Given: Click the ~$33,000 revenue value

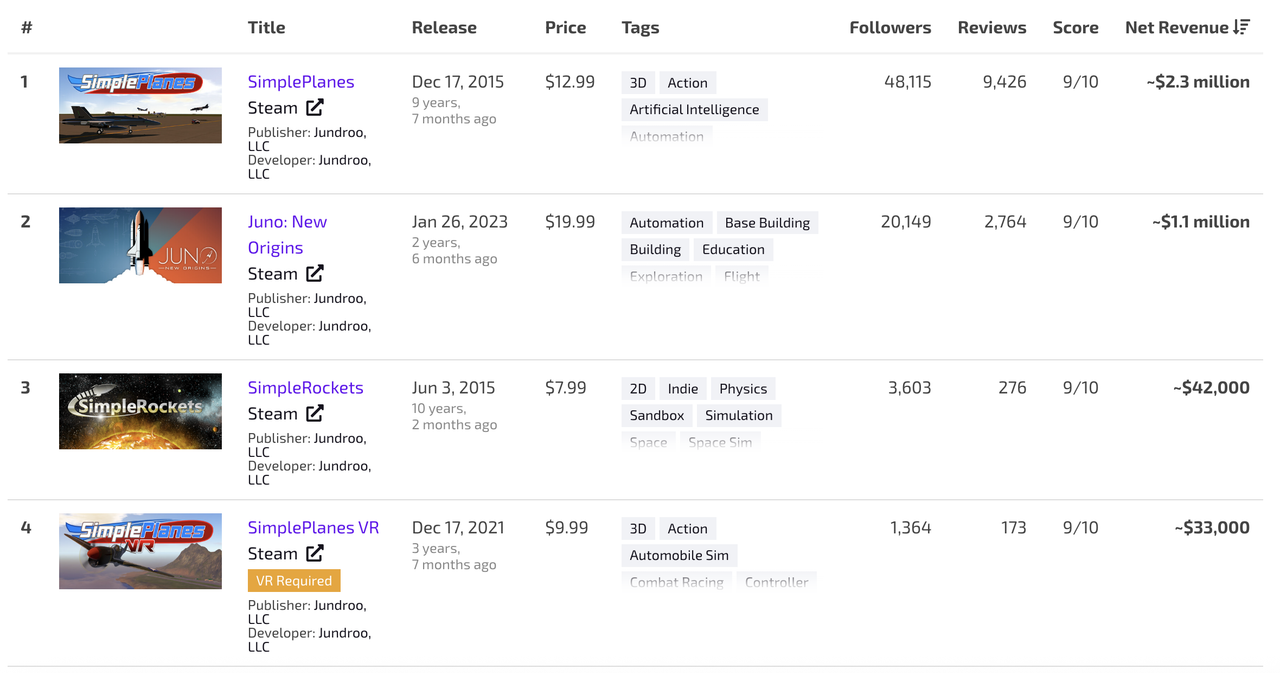Looking at the screenshot, I should 1212,528.
